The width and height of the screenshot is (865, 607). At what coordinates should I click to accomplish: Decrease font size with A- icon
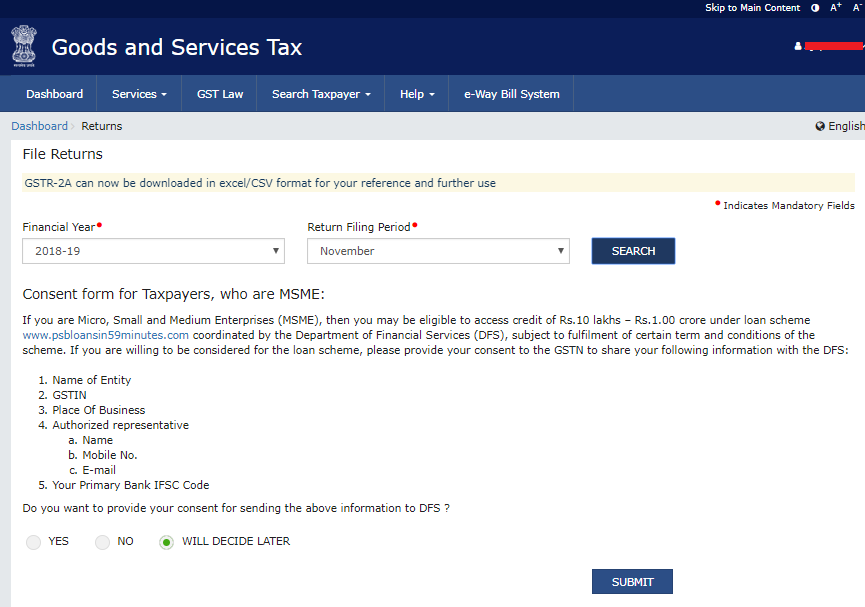[858, 7]
